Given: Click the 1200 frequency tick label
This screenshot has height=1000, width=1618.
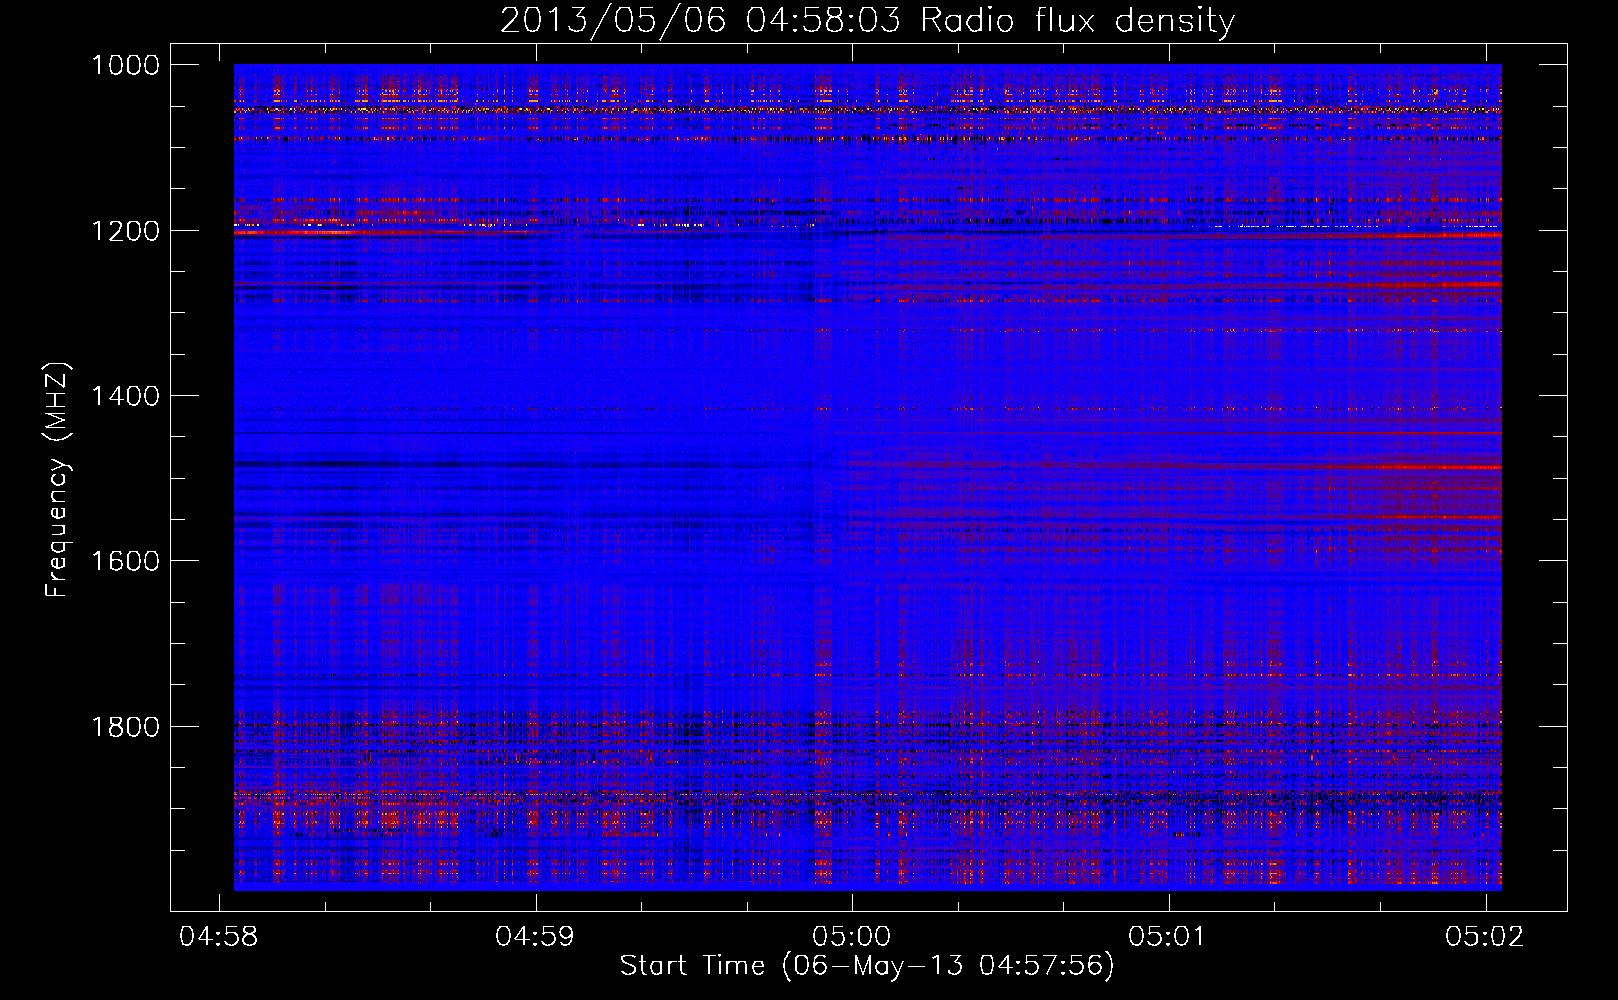Looking at the screenshot, I should tap(125, 231).
